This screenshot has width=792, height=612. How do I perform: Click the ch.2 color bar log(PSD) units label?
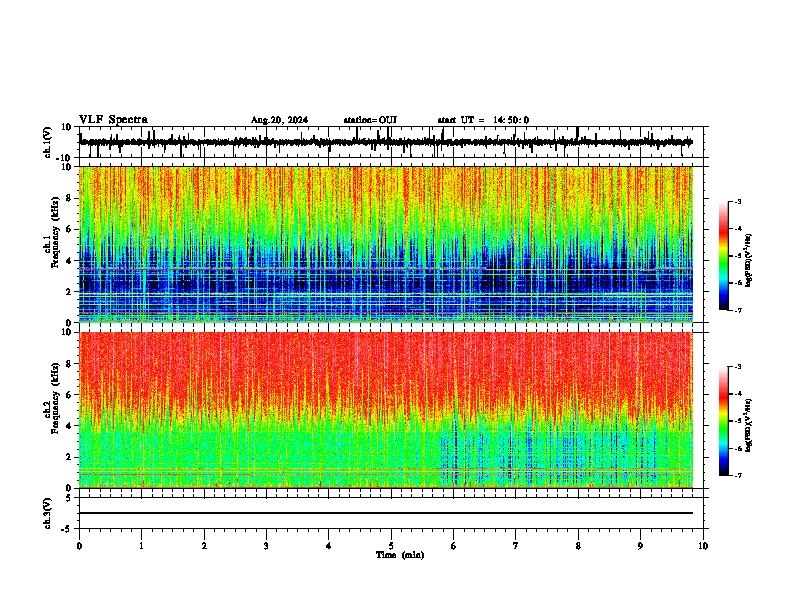749,425
